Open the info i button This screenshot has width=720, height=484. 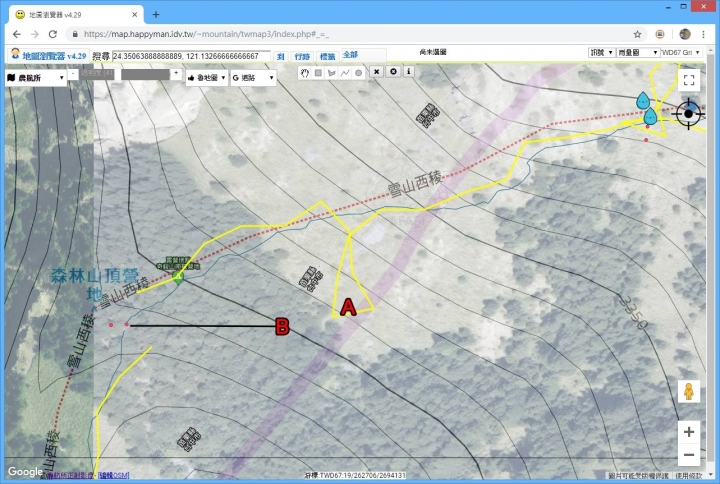(x=409, y=72)
